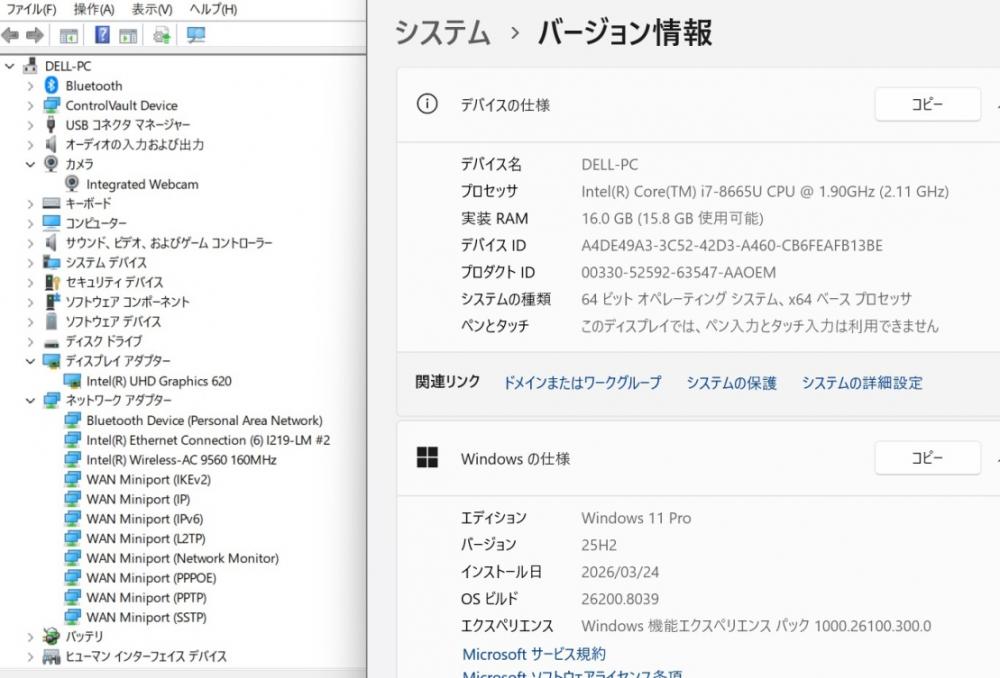The width and height of the screenshot is (1000, 678).
Task: Select WAN Miniport (IKEv2) entry
Action: pyautogui.click(x=148, y=480)
